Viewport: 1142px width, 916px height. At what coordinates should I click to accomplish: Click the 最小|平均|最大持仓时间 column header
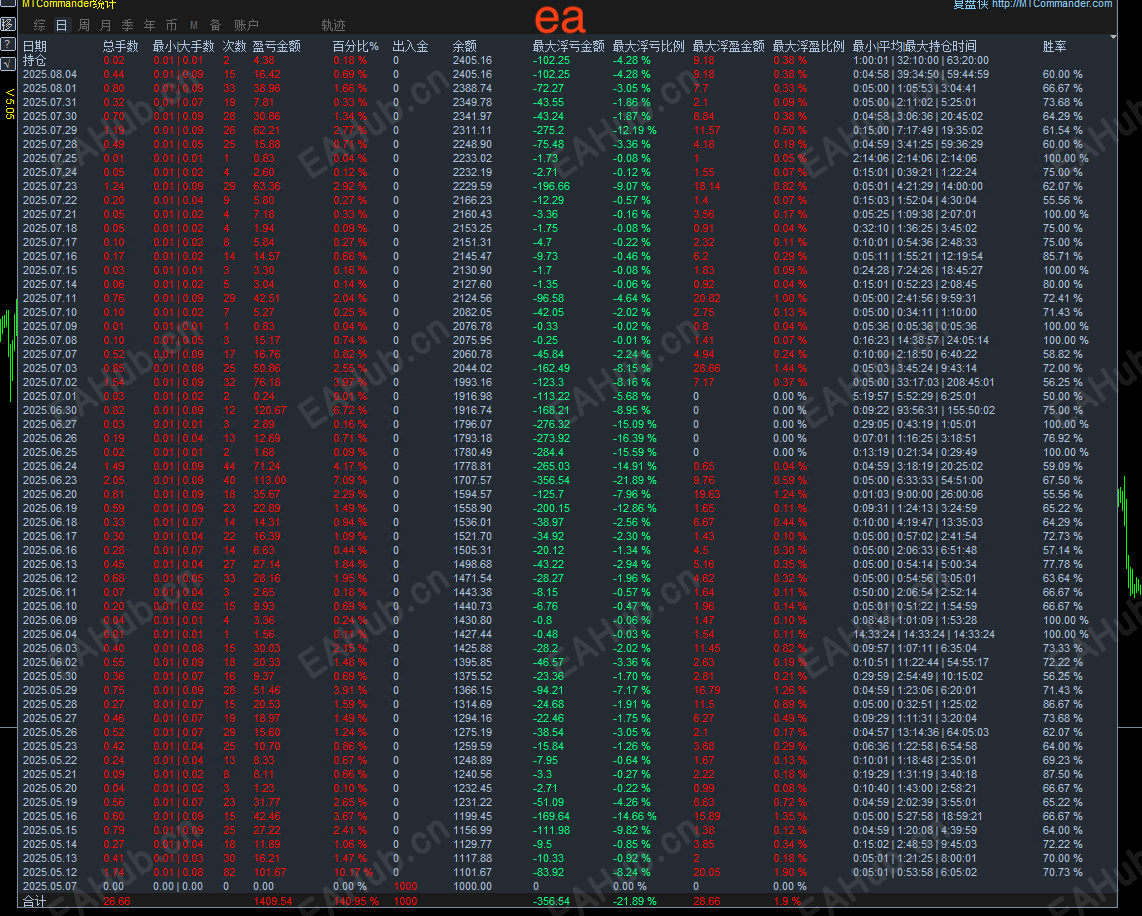[x=915, y=46]
